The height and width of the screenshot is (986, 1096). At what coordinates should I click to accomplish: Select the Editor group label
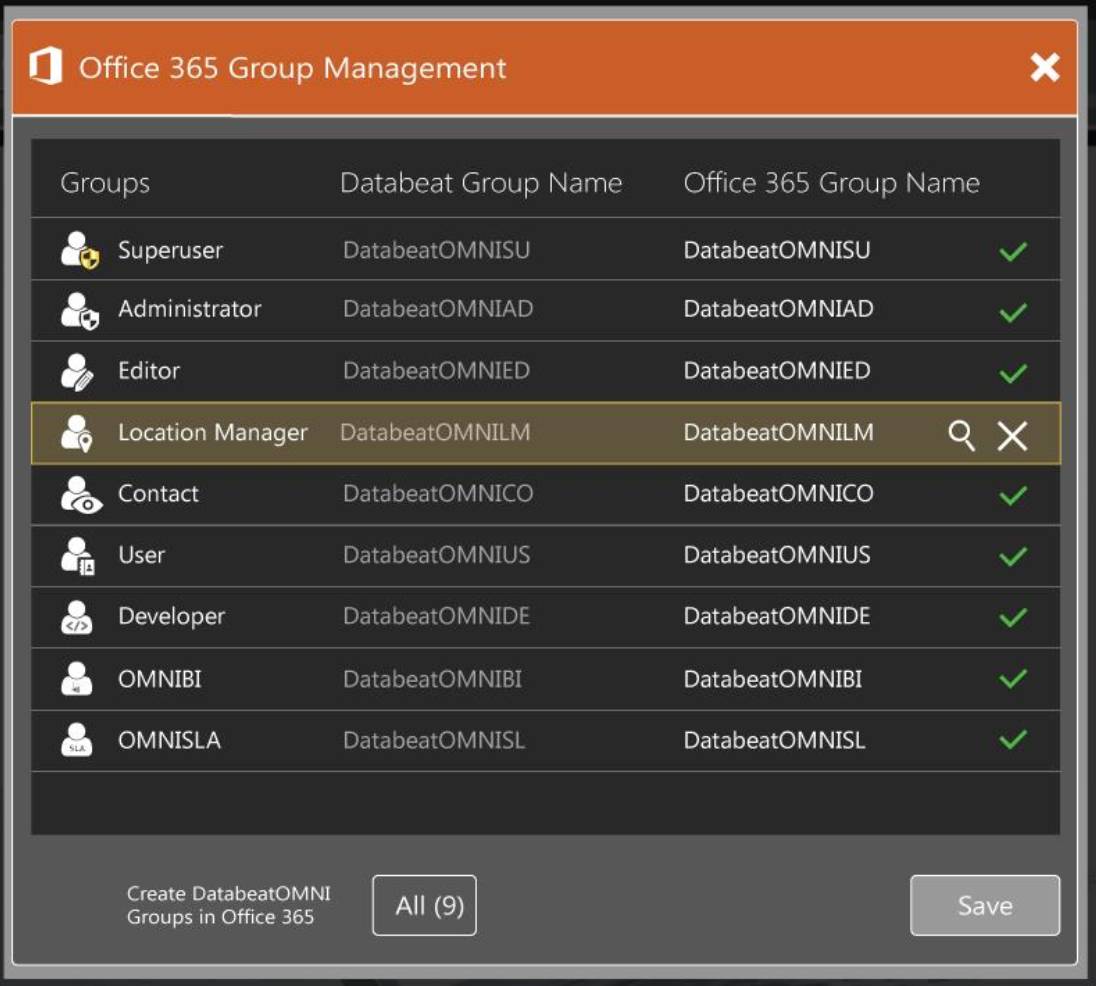coord(149,370)
